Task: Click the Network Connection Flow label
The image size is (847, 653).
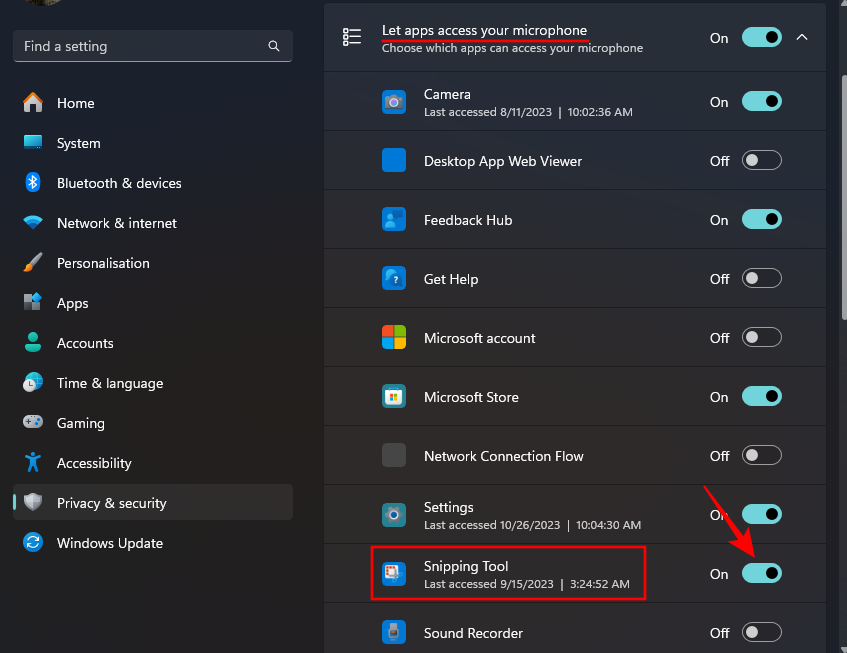Action: tap(503, 456)
